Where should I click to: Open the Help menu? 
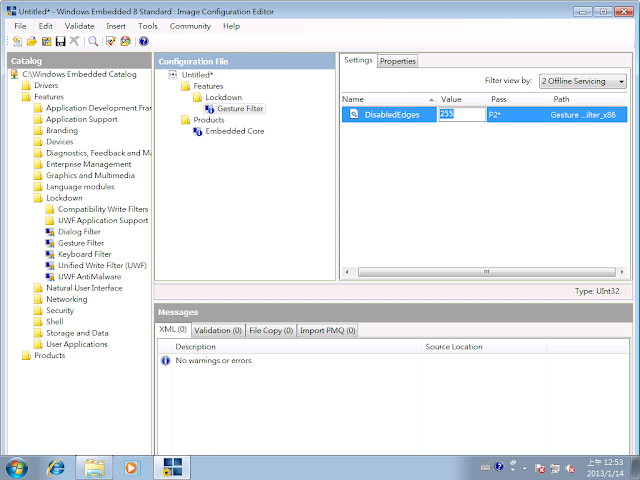point(231,26)
